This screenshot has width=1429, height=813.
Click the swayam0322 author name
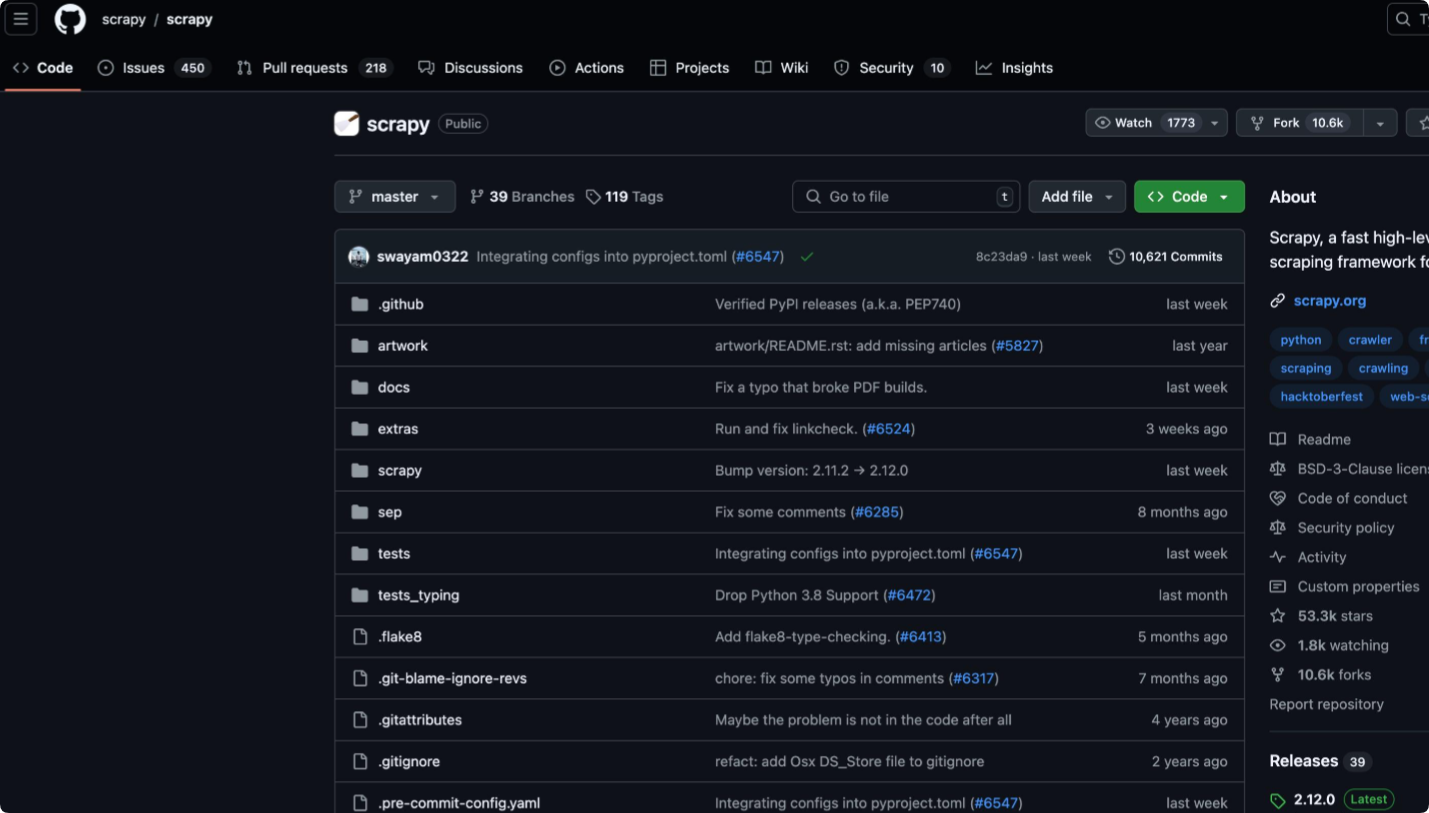coord(422,257)
